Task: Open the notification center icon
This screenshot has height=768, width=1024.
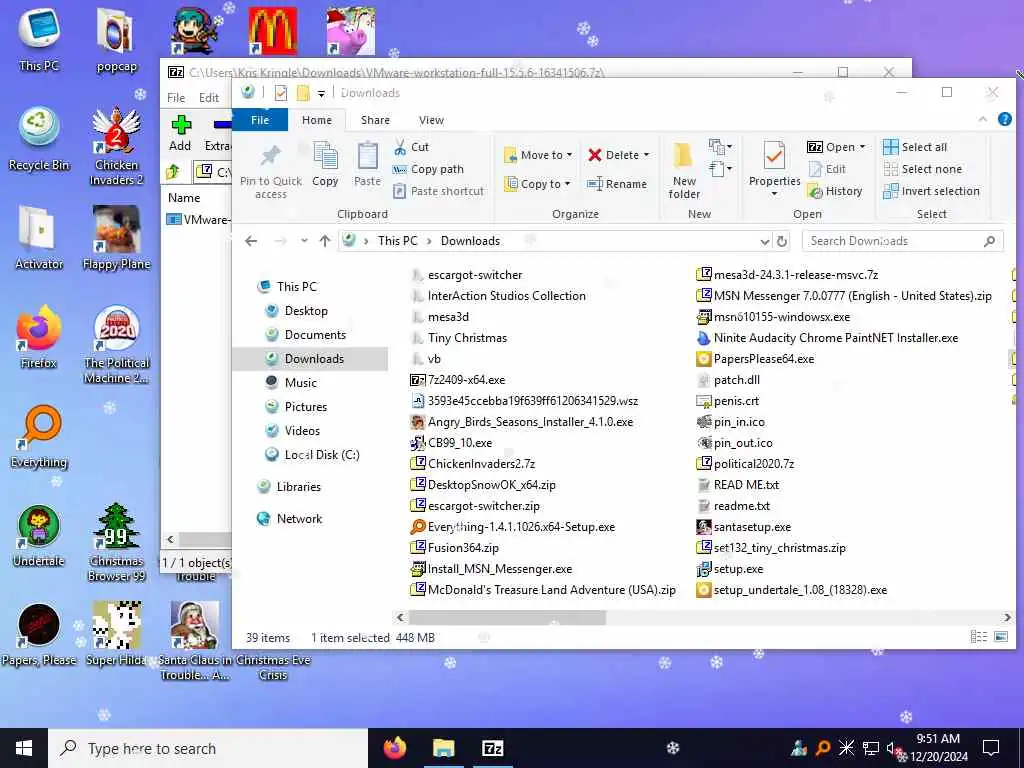Action: [x=991, y=748]
